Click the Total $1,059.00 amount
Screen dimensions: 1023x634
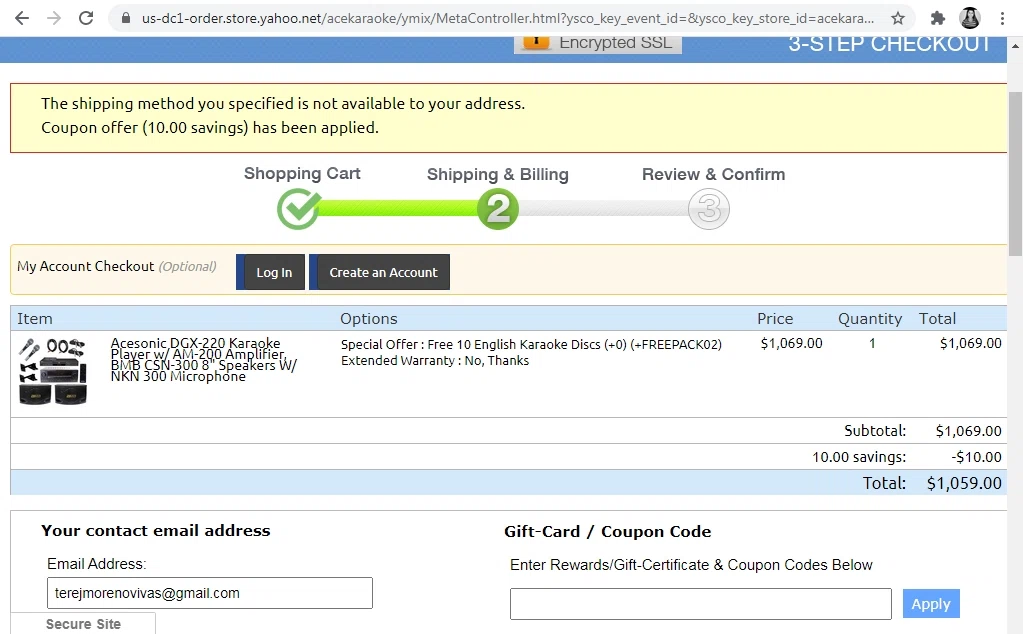[964, 483]
